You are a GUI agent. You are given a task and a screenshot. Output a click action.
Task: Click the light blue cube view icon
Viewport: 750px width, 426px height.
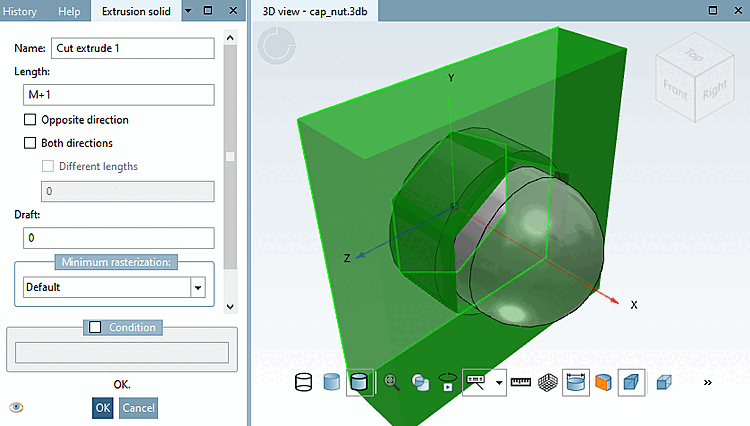point(664,382)
